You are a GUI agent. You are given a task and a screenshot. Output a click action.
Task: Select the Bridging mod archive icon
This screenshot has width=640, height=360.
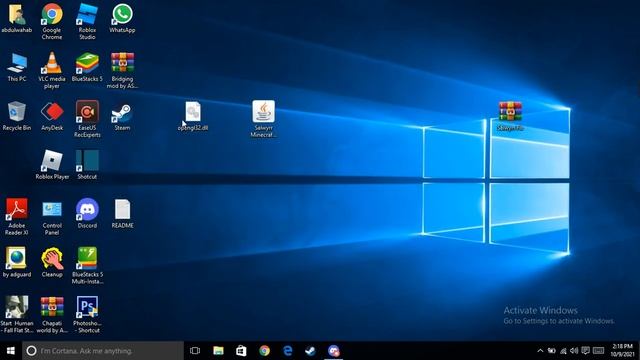click(x=122, y=63)
